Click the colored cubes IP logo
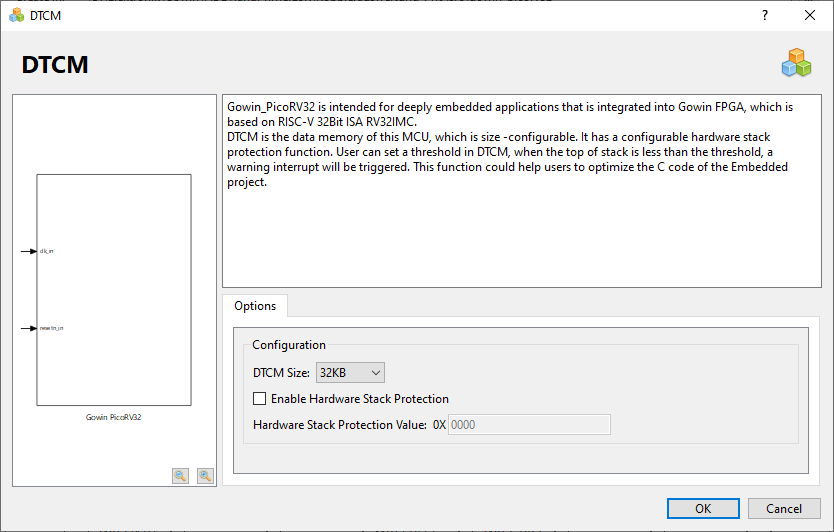834x532 pixels. [x=796, y=63]
